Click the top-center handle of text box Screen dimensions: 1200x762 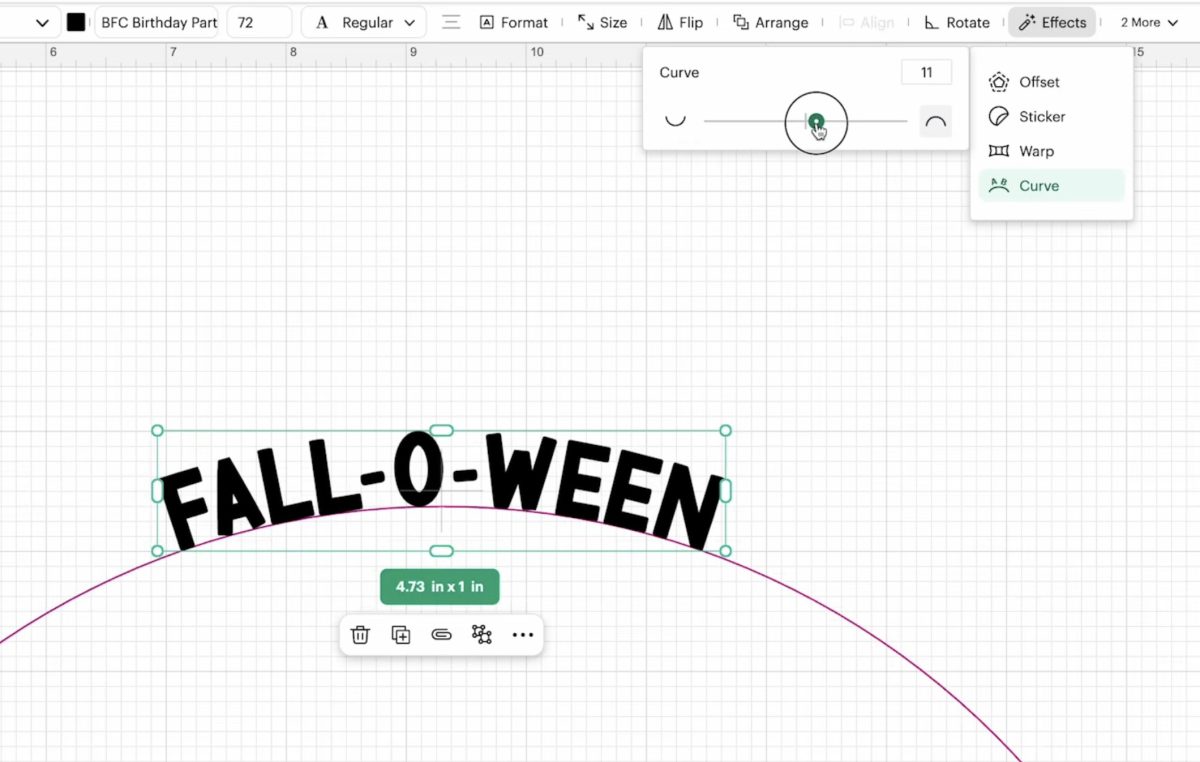point(441,430)
